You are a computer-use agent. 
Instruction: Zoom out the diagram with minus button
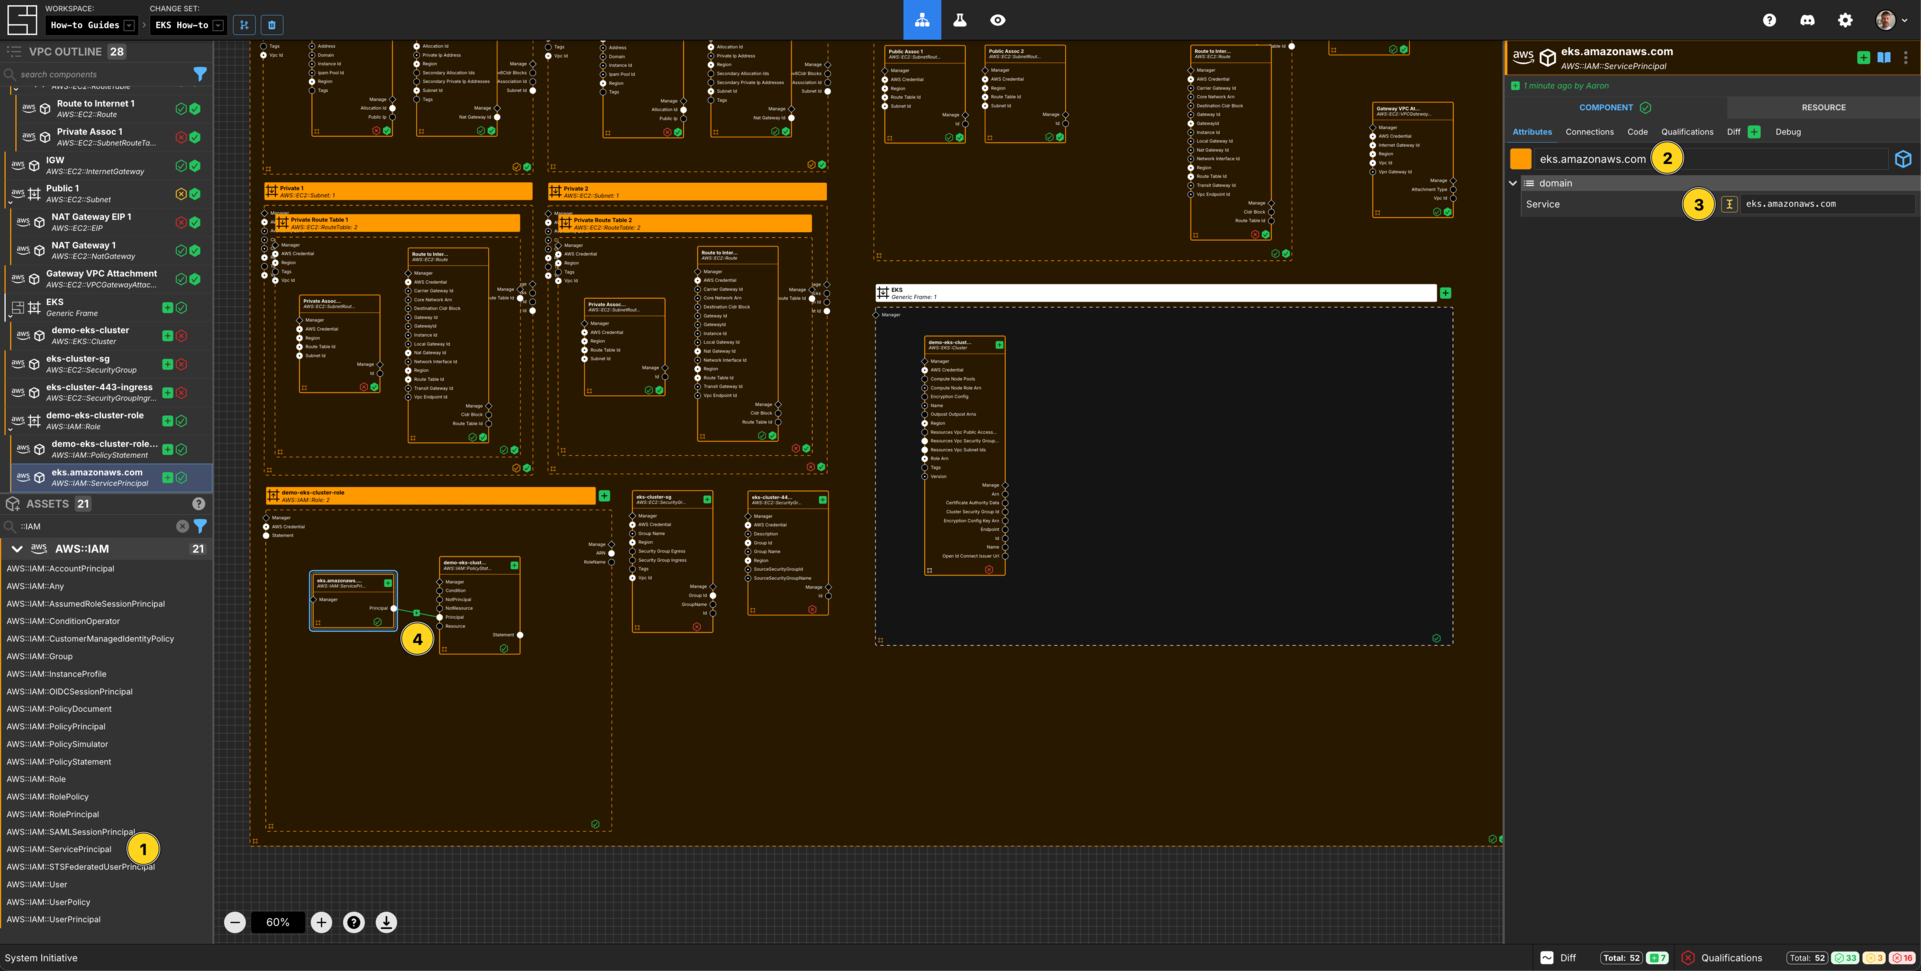235,922
